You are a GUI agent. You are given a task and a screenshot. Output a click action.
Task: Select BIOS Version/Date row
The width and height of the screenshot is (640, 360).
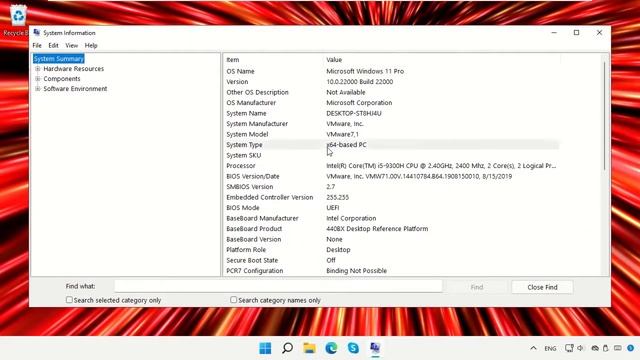pos(392,176)
